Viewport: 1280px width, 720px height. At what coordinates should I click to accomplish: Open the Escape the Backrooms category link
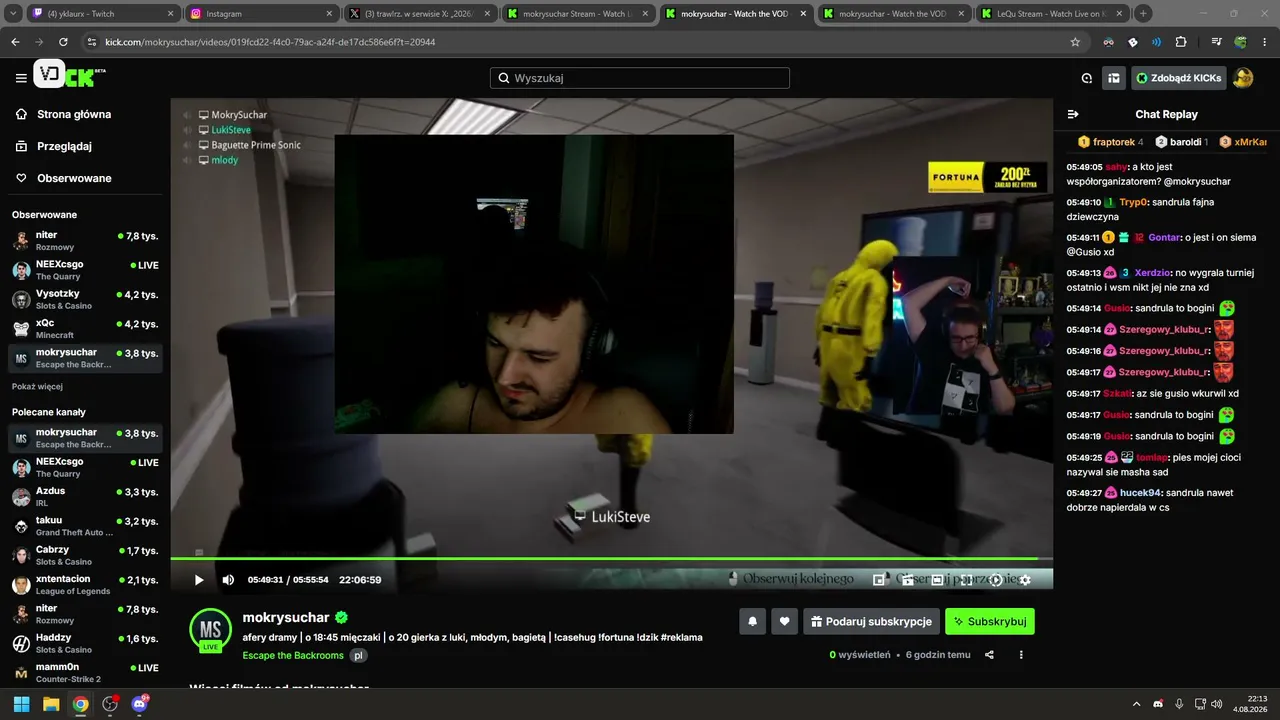coord(293,655)
